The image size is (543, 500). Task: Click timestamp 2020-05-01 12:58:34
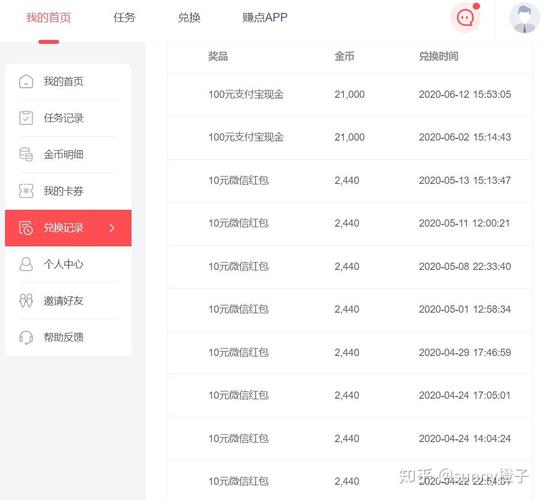465,309
